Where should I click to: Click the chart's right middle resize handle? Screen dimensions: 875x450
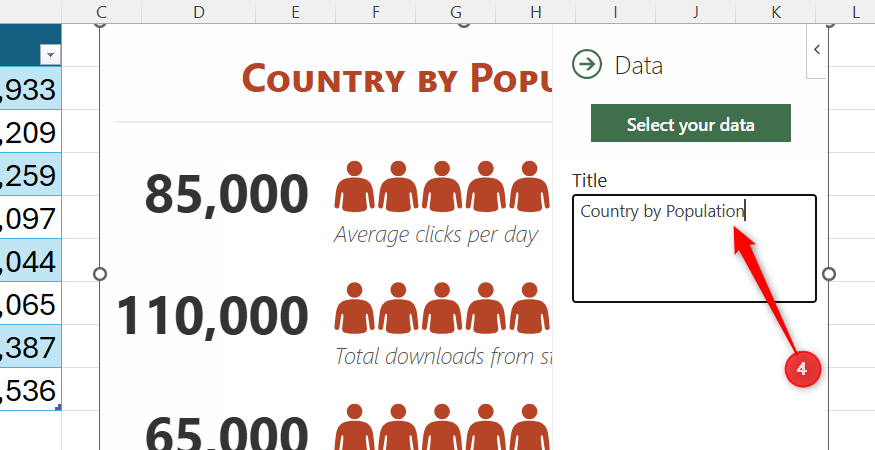pyautogui.click(x=829, y=274)
